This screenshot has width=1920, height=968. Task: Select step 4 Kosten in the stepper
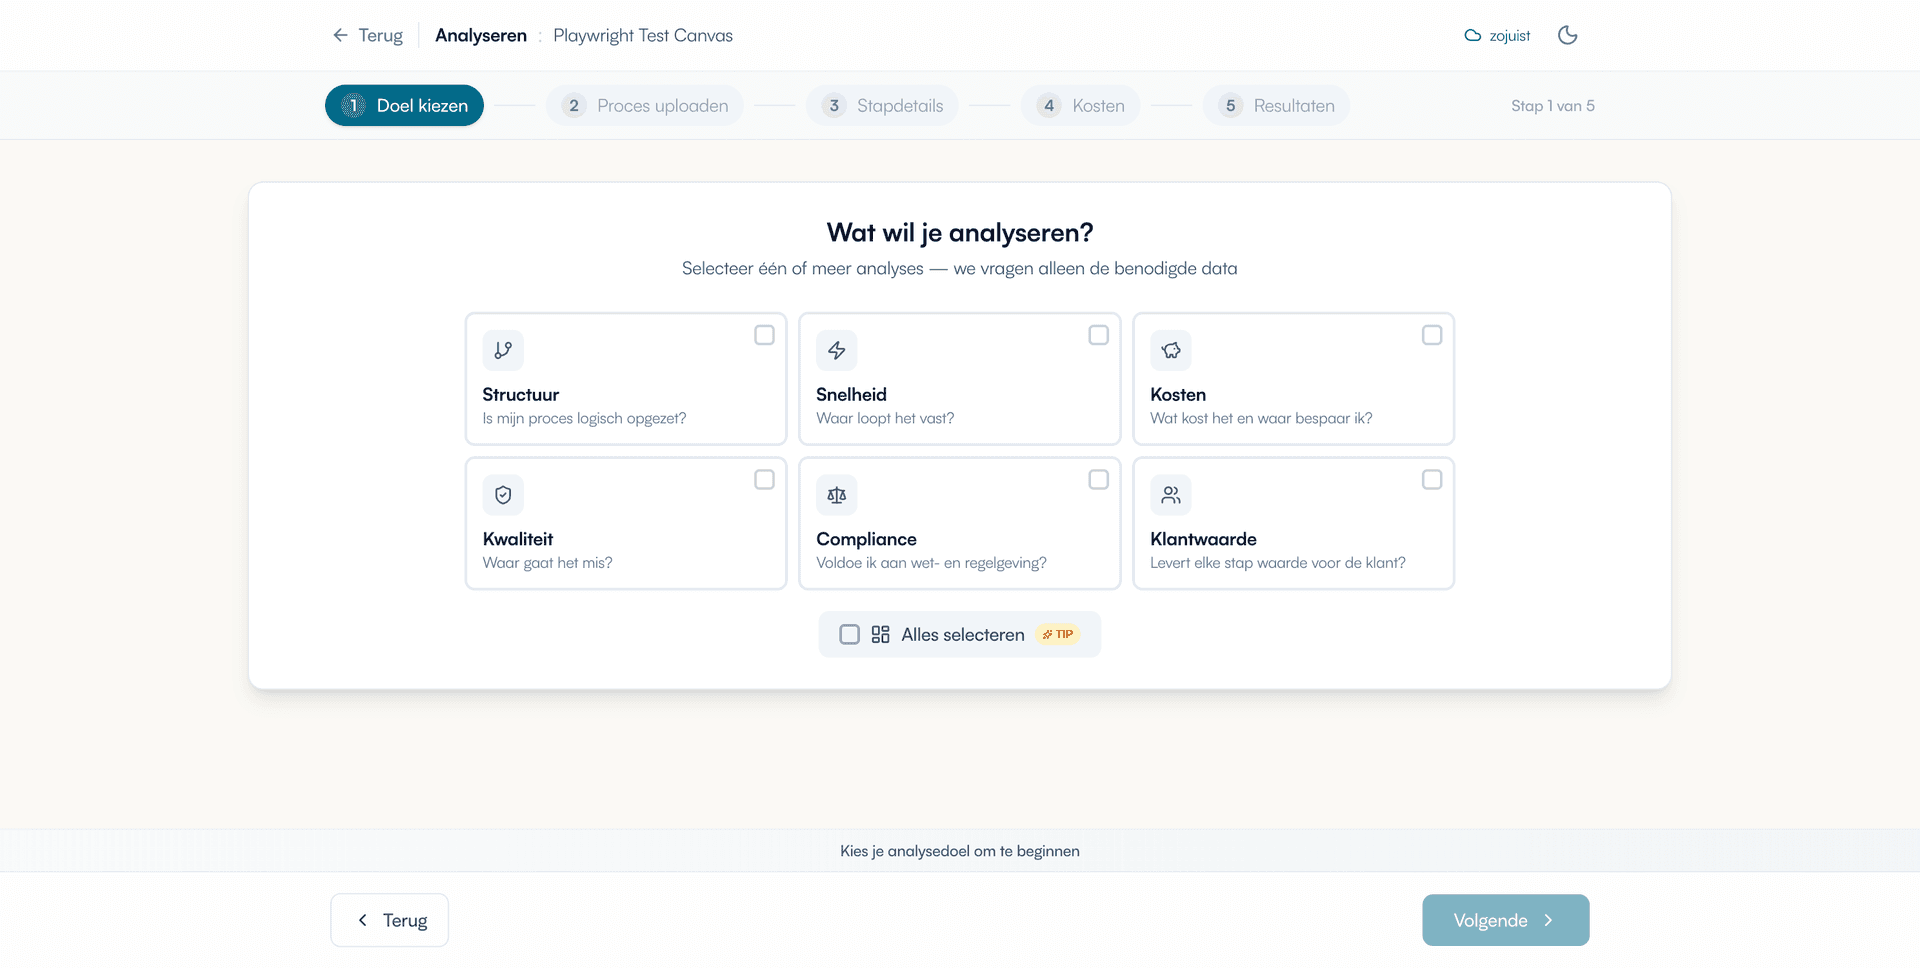[1081, 106]
